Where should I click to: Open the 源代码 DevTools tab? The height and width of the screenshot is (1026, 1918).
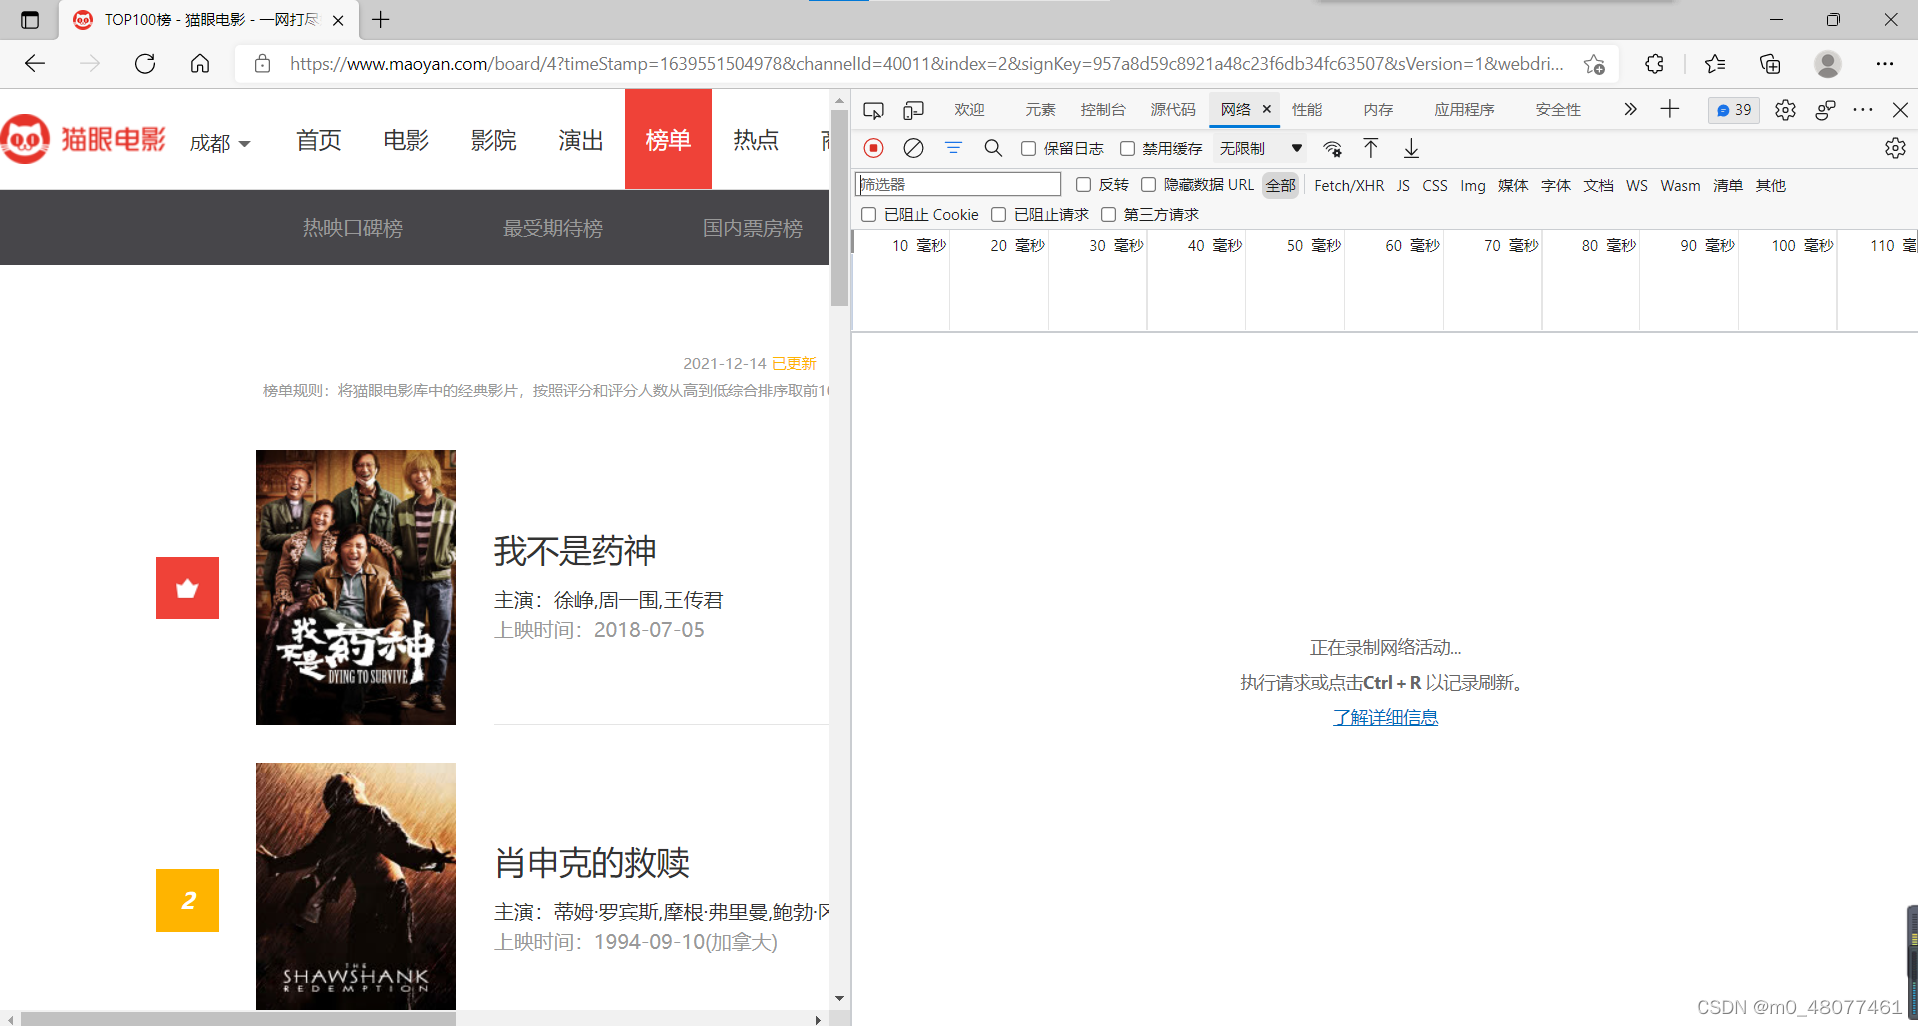(x=1173, y=110)
